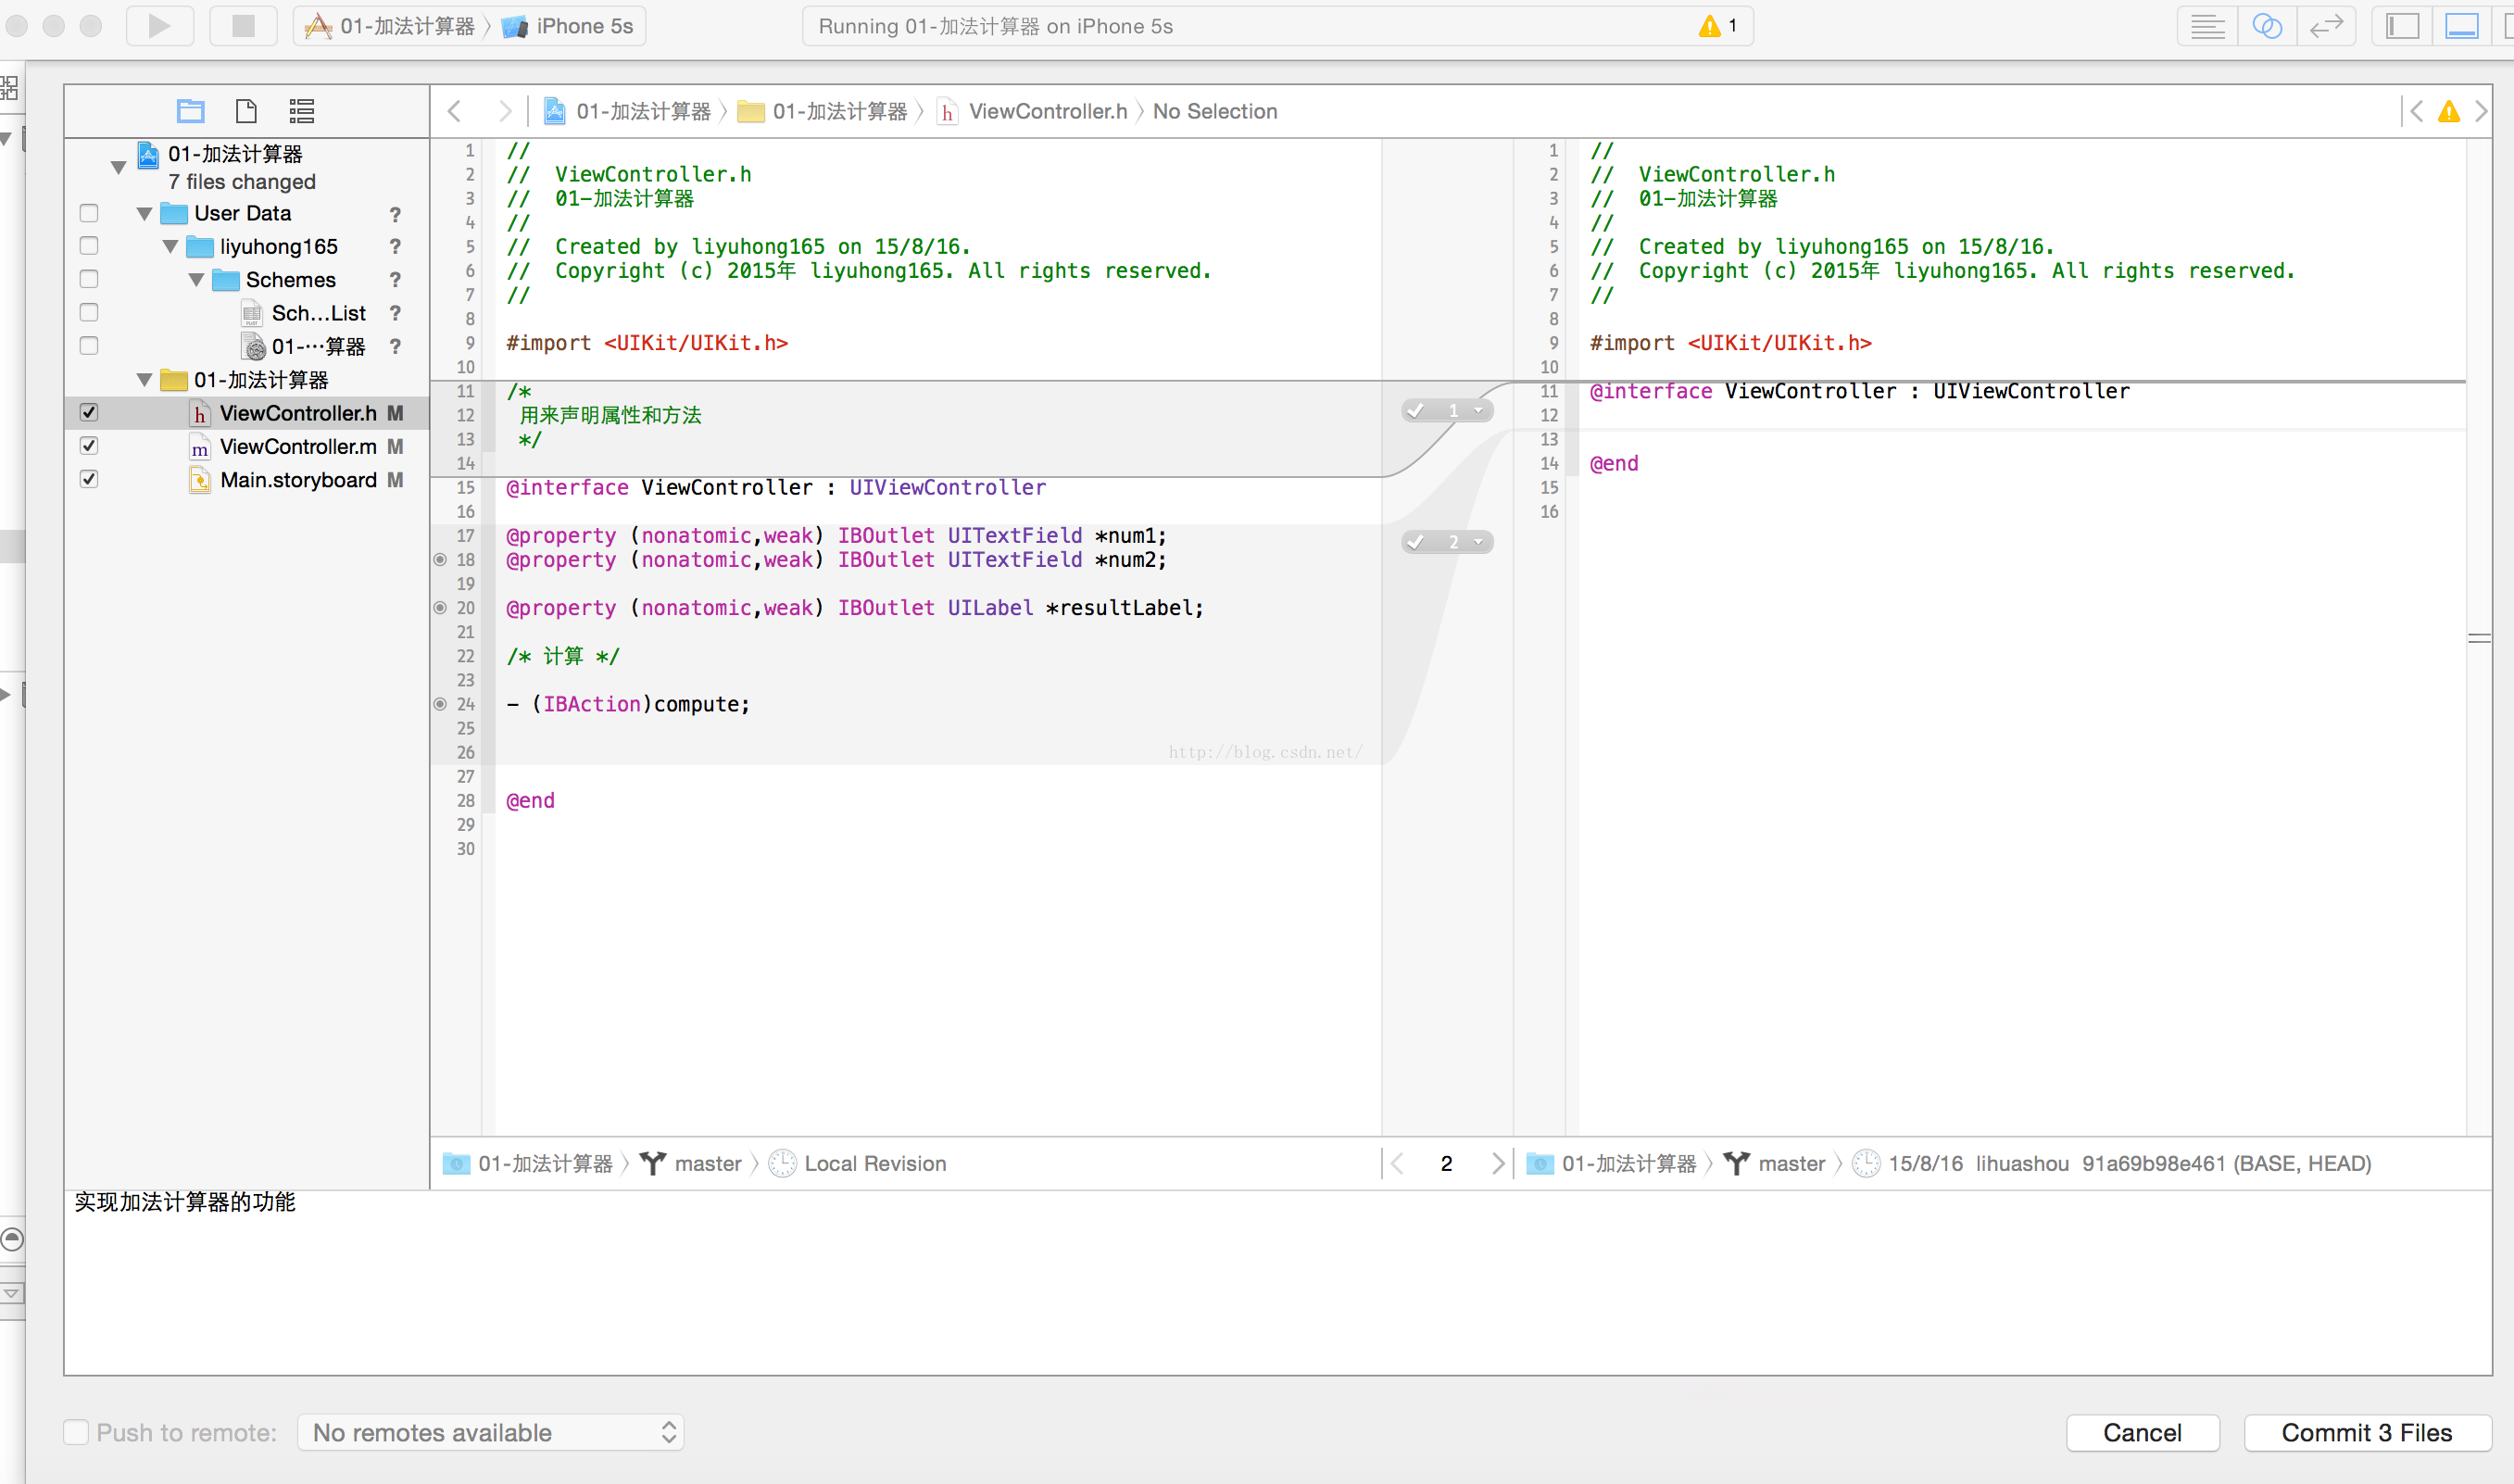Select file view icon in sidebar

(x=246, y=111)
